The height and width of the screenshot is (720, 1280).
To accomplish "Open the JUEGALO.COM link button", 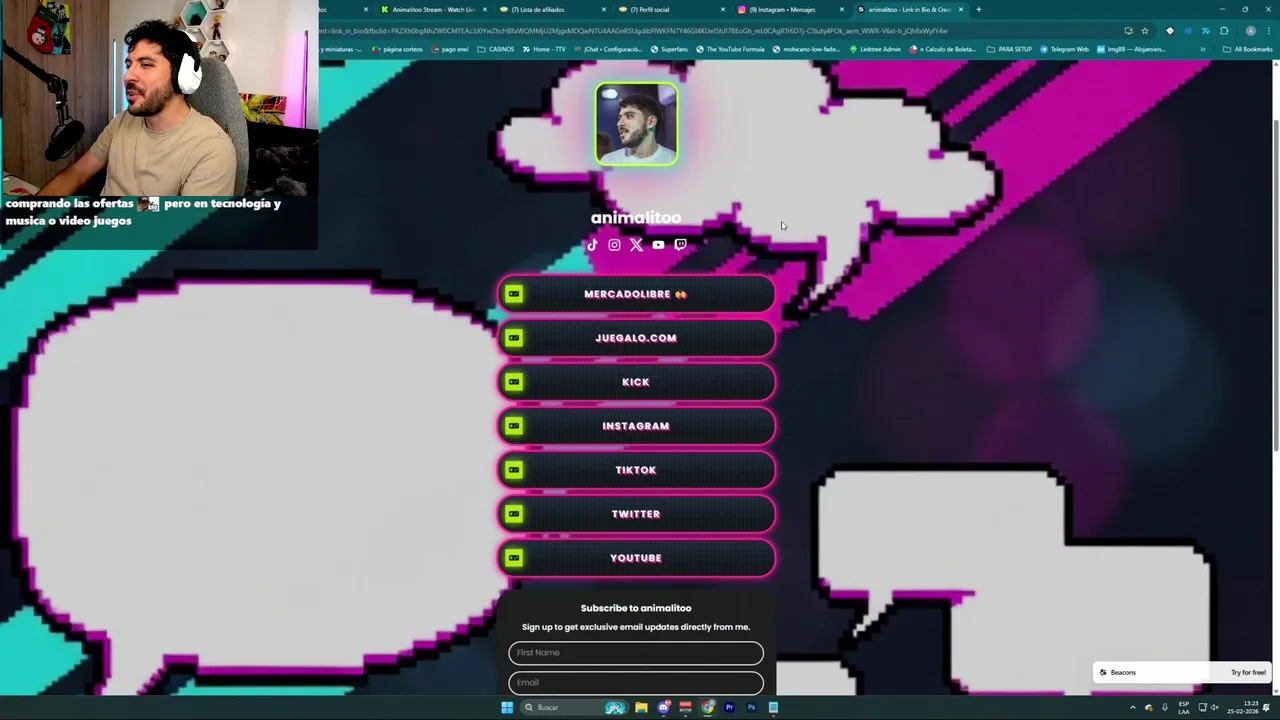I will (x=636, y=338).
